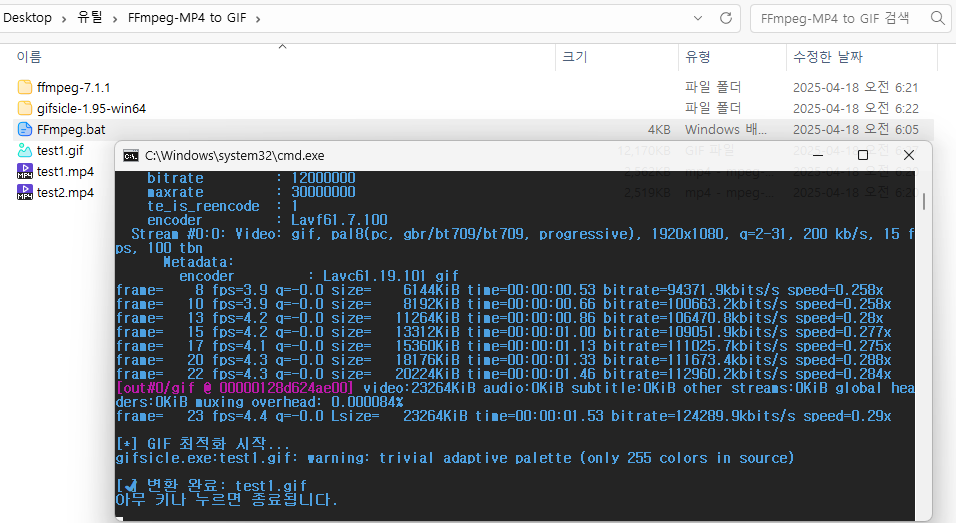
Task: Select test1.mp4 name text
Action: tap(65, 172)
